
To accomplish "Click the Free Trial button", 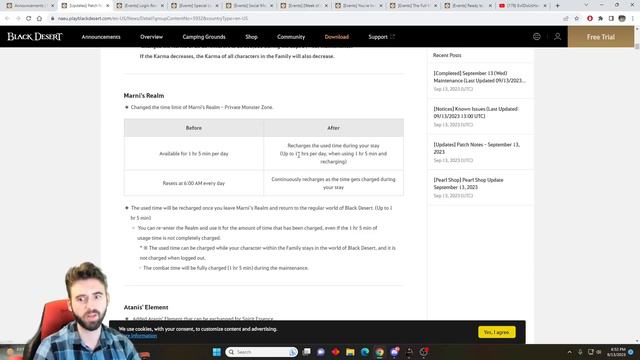I will click(601, 37).
